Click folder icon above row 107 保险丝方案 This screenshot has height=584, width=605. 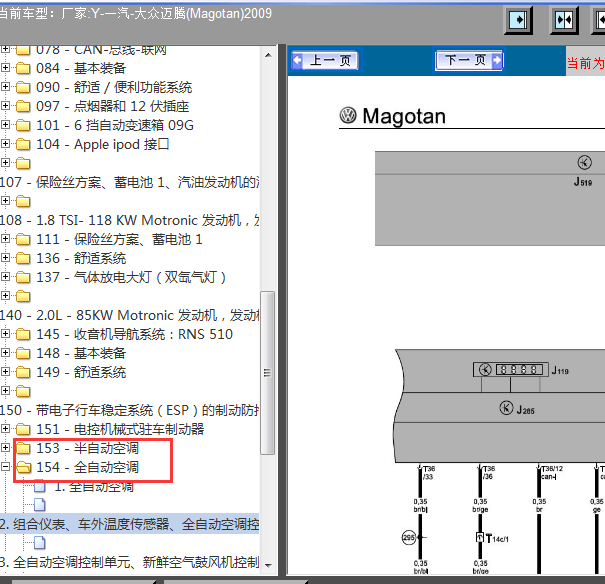pos(23,163)
